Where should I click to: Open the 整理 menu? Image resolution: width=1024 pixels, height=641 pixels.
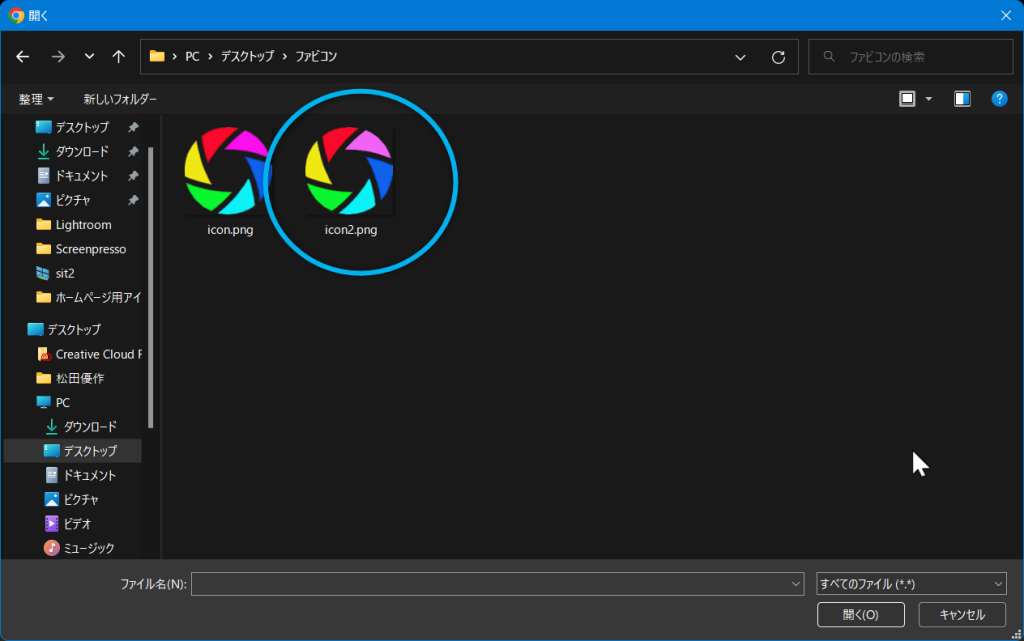pyautogui.click(x=36, y=99)
